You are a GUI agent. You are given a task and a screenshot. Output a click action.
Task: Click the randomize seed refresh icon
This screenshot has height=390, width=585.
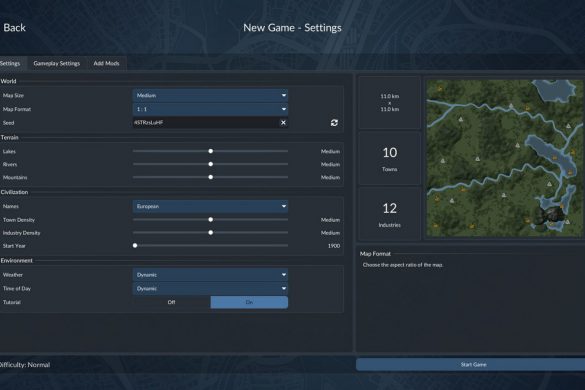coord(334,123)
